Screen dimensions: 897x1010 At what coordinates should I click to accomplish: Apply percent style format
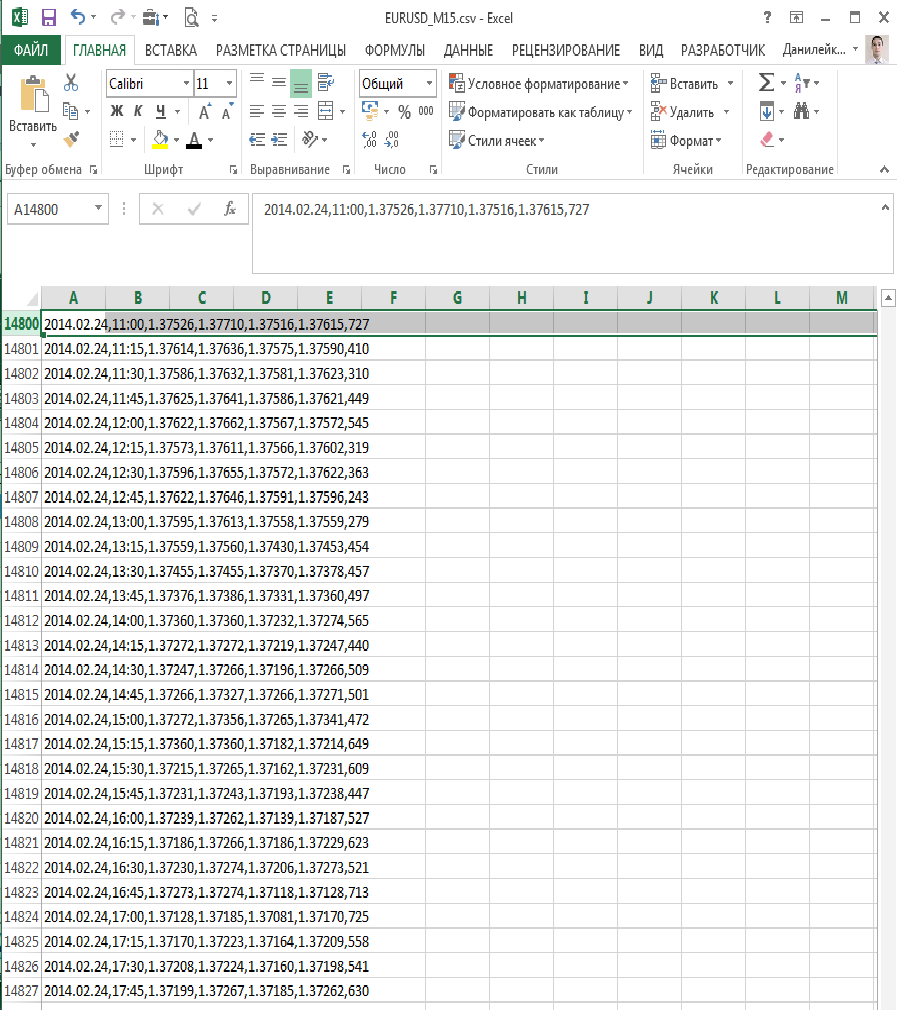[x=404, y=112]
